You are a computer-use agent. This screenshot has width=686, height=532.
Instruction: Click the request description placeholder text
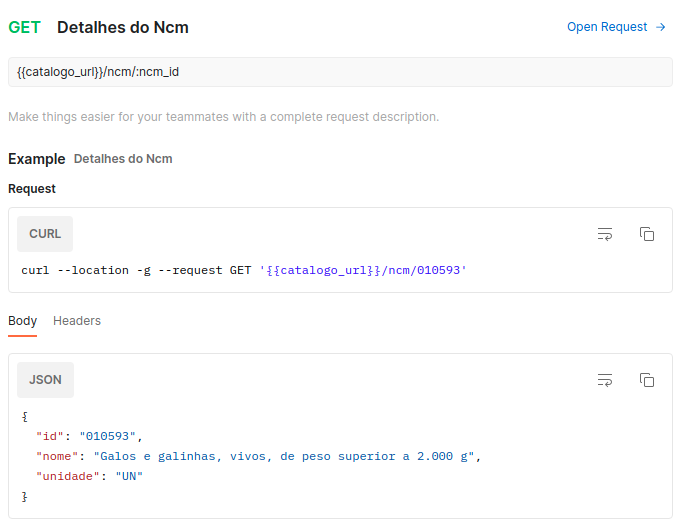pyautogui.click(x=224, y=117)
